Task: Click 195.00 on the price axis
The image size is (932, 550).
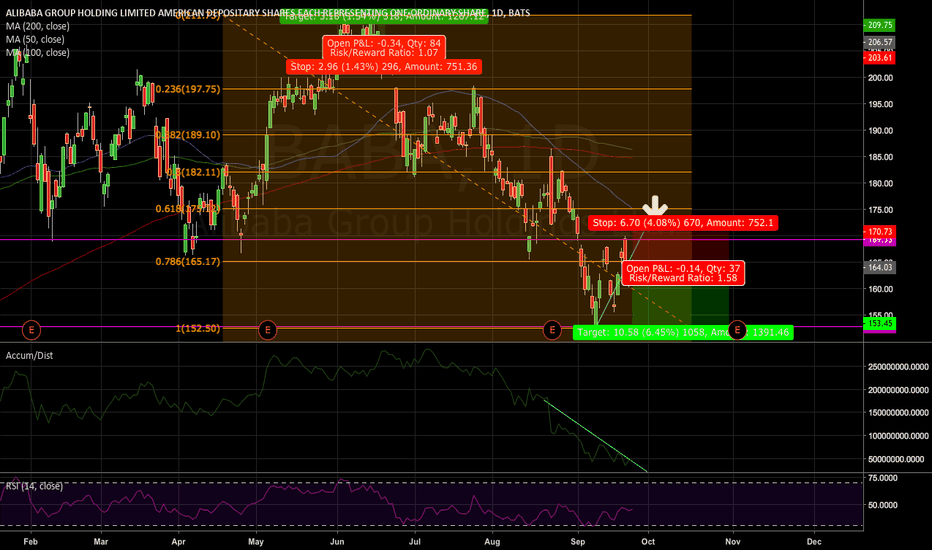Action: [880, 104]
